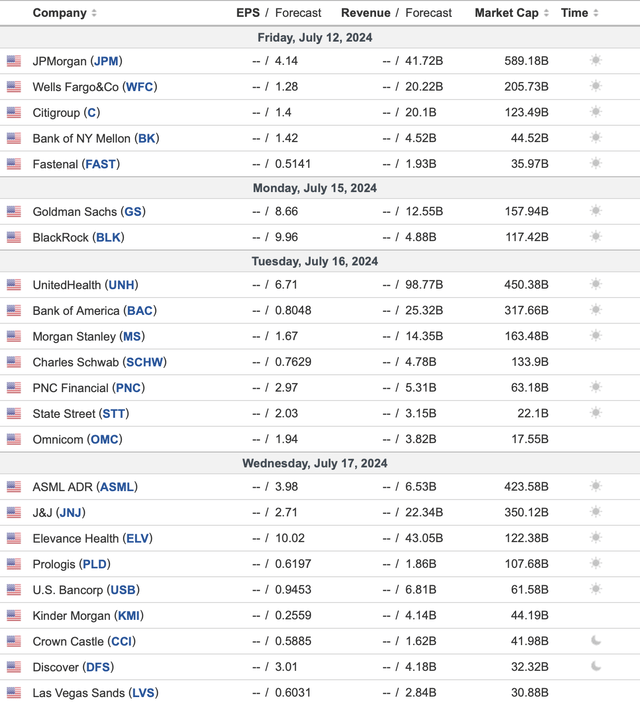Click the Monday, July 15, 2024 date header
The height and width of the screenshot is (705, 640).
315,188
